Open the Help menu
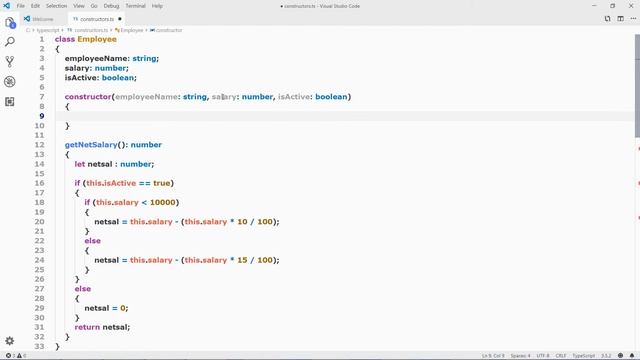 pos(157,6)
